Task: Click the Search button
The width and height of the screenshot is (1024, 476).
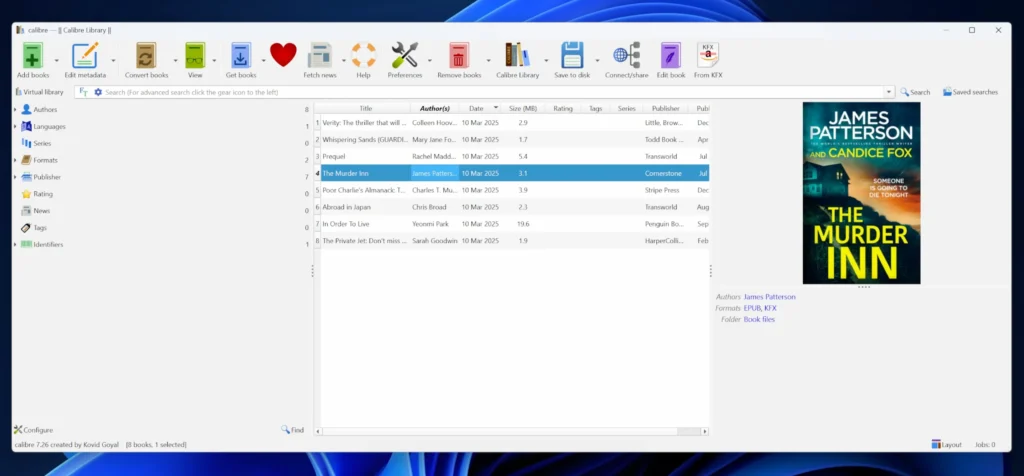Action: coord(915,92)
